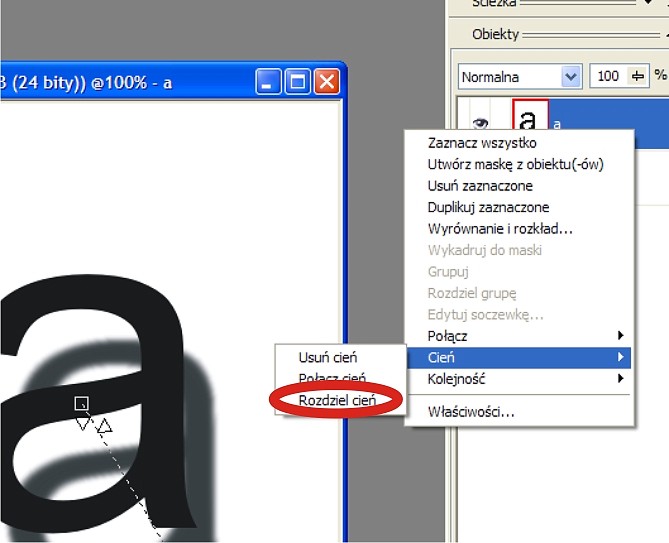This screenshot has width=669, height=543.
Task: Open the opacity slider popup button
Action: pyautogui.click(x=637, y=77)
